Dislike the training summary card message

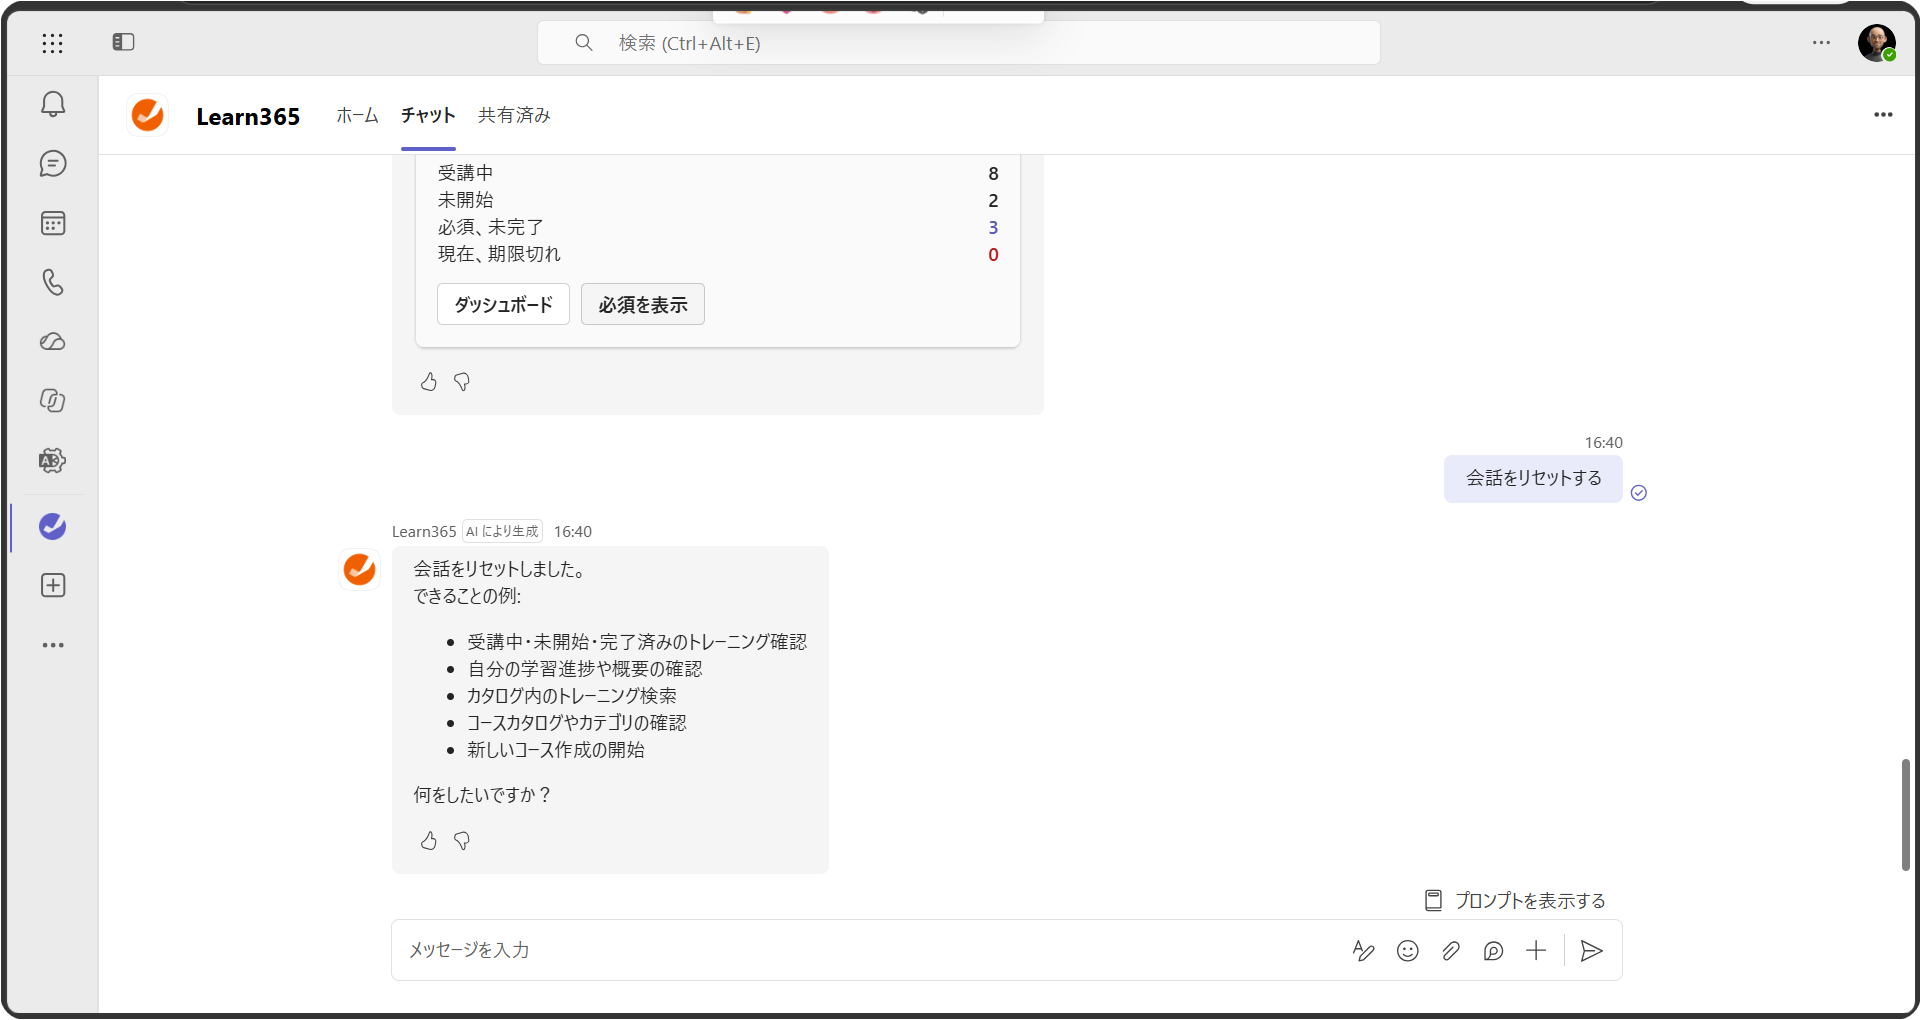point(462,382)
